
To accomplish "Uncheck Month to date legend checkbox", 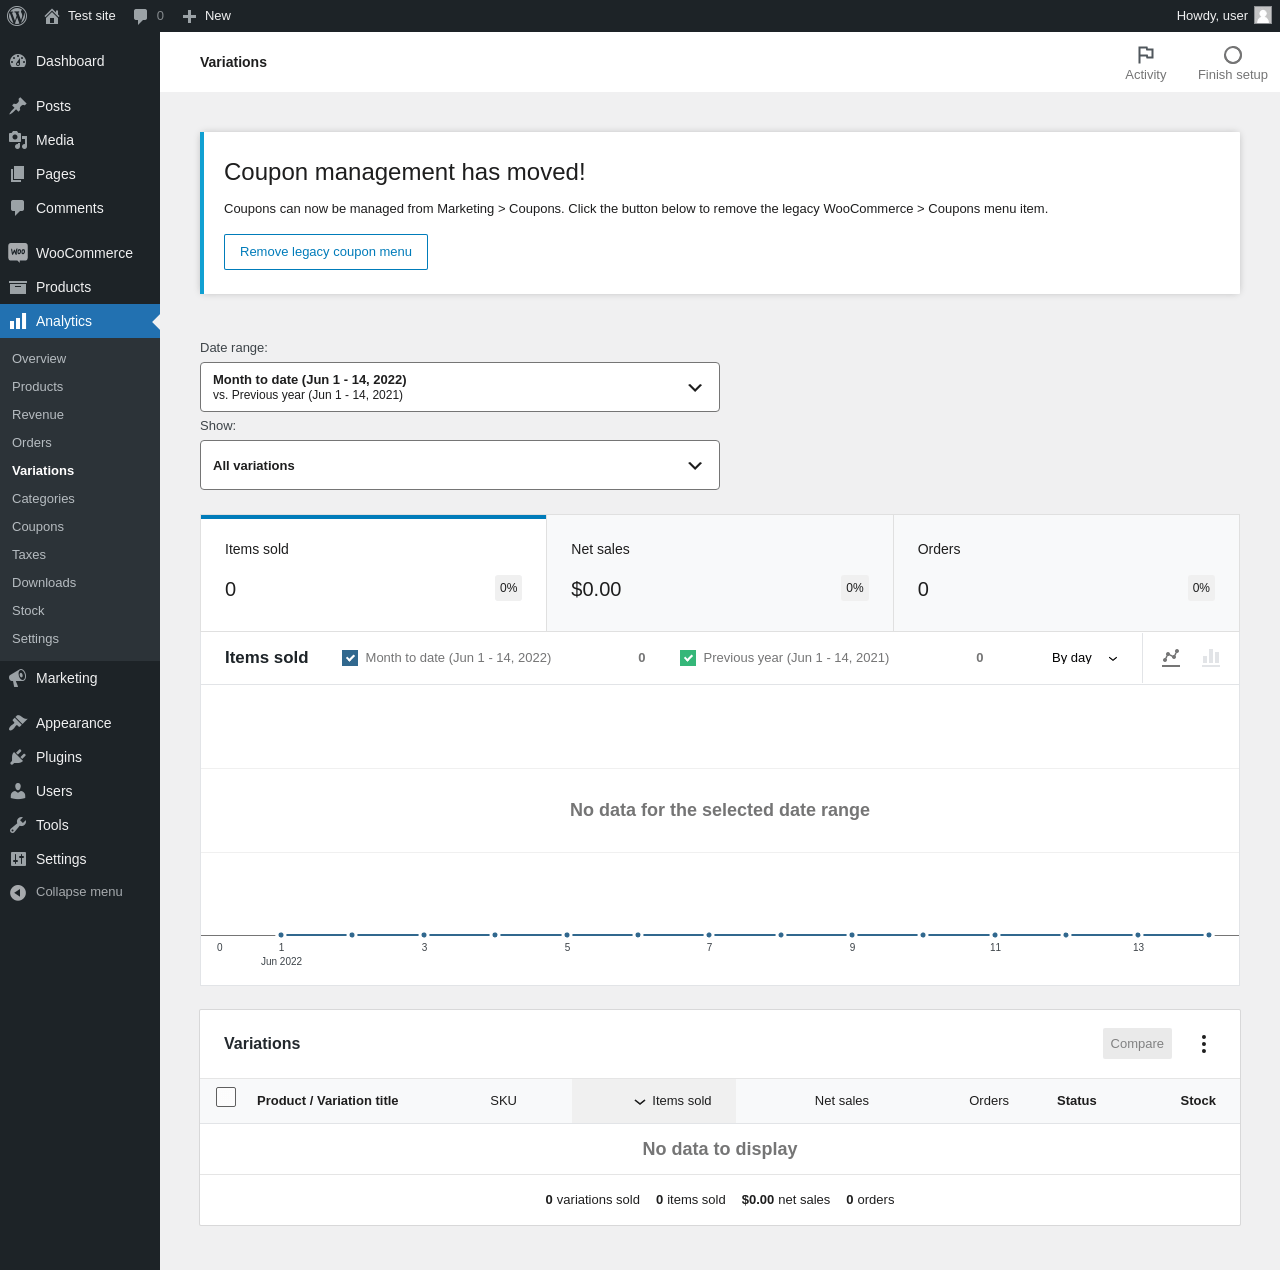I will pos(350,658).
